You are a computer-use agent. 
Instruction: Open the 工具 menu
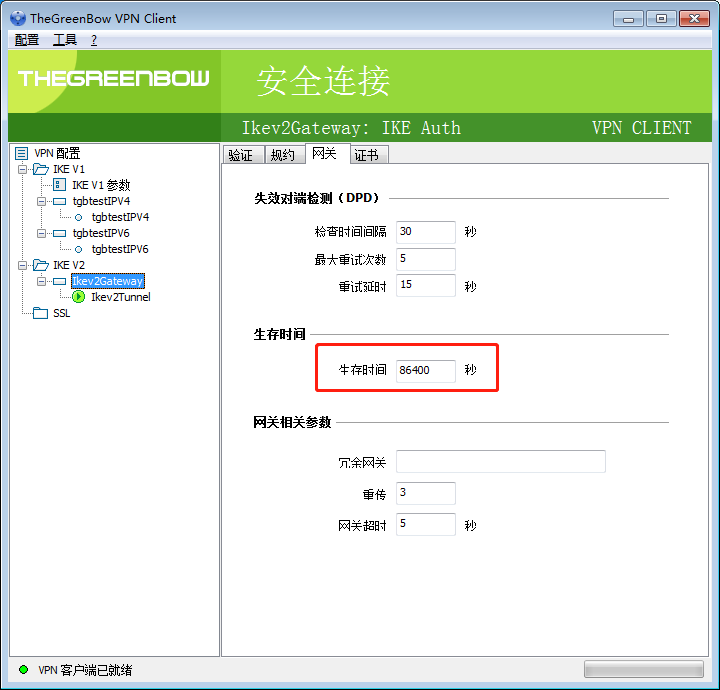coord(65,40)
